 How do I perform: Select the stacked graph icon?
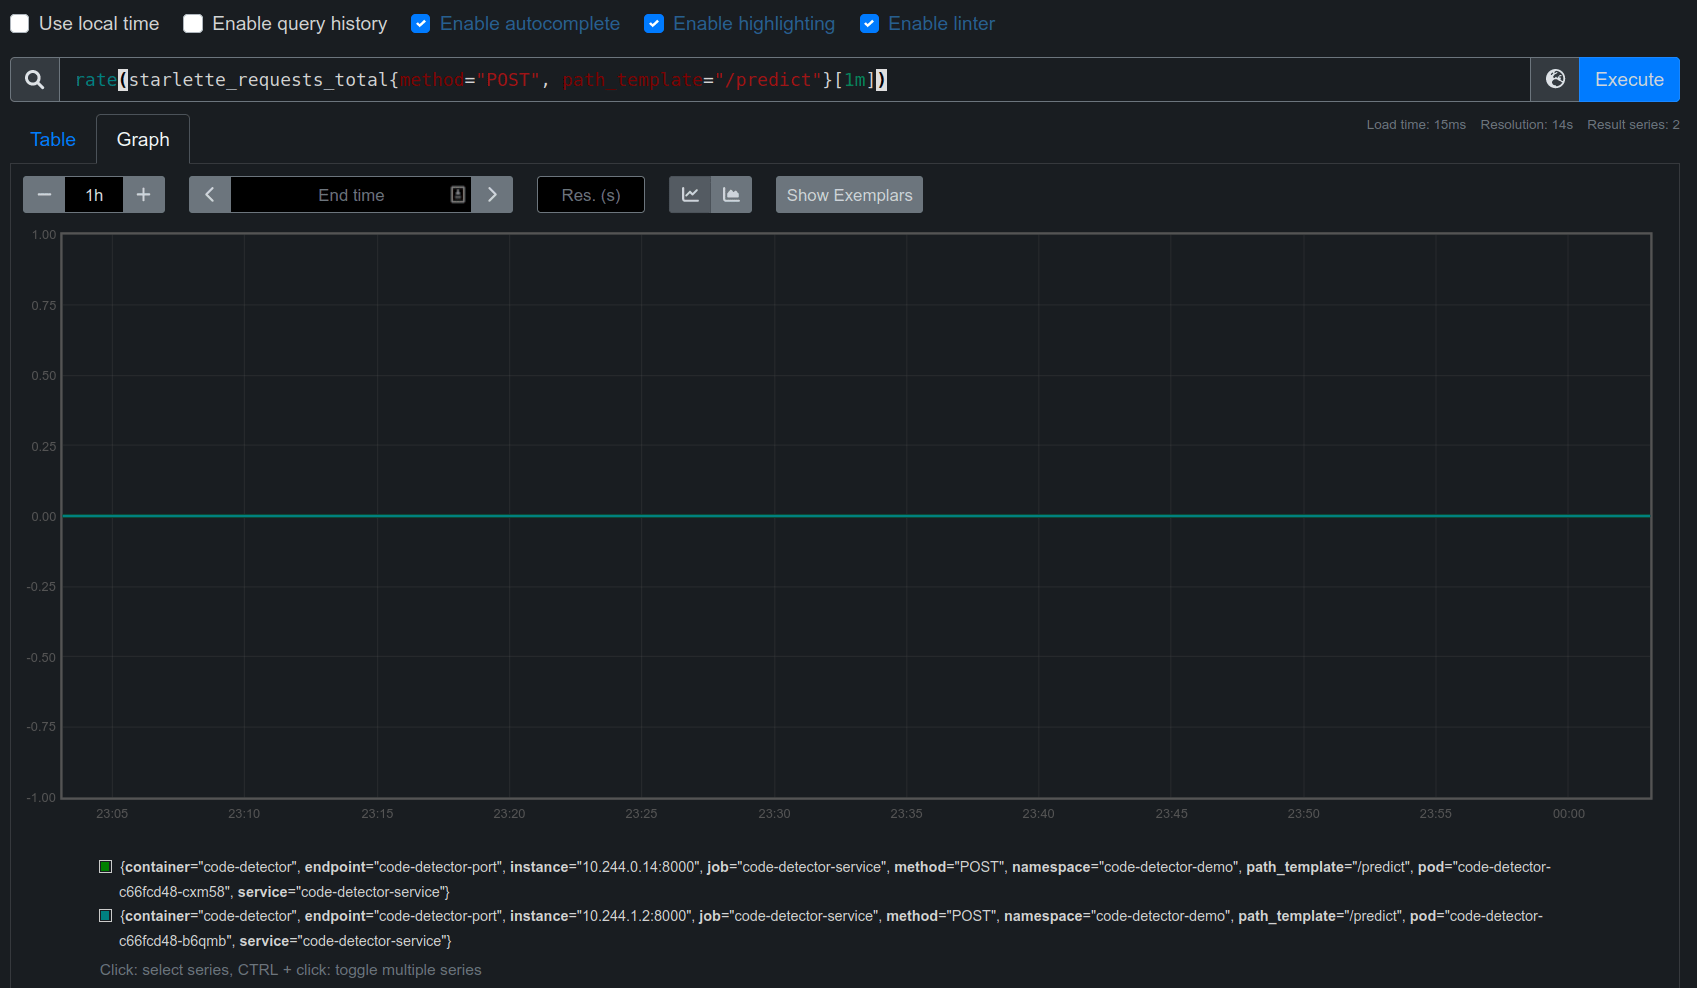(733, 194)
